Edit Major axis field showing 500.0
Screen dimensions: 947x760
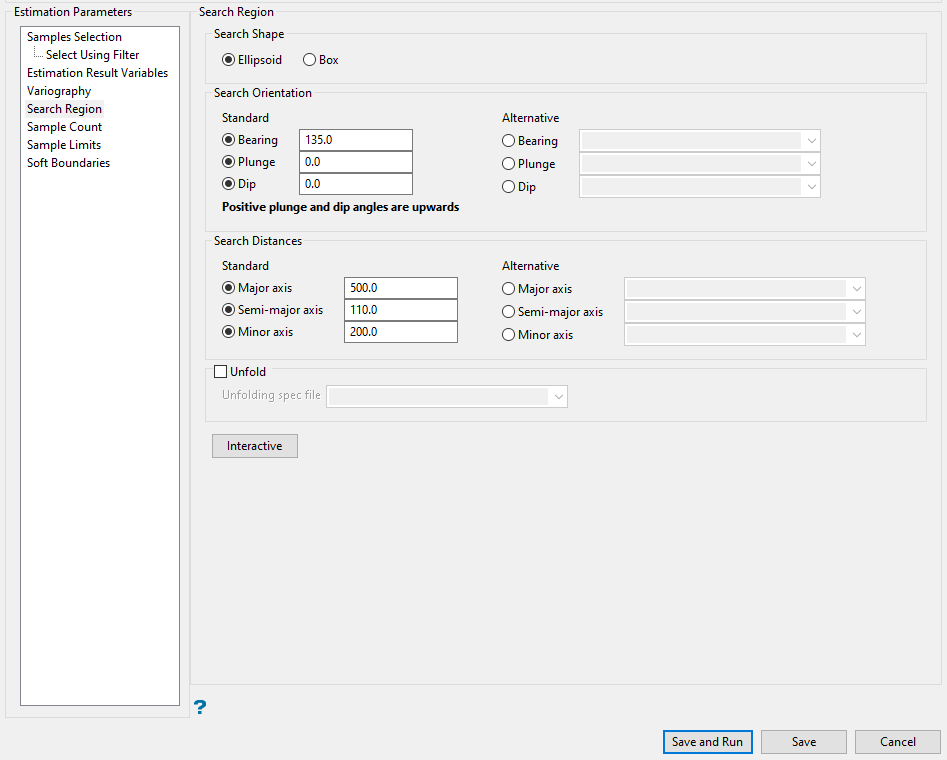point(401,288)
